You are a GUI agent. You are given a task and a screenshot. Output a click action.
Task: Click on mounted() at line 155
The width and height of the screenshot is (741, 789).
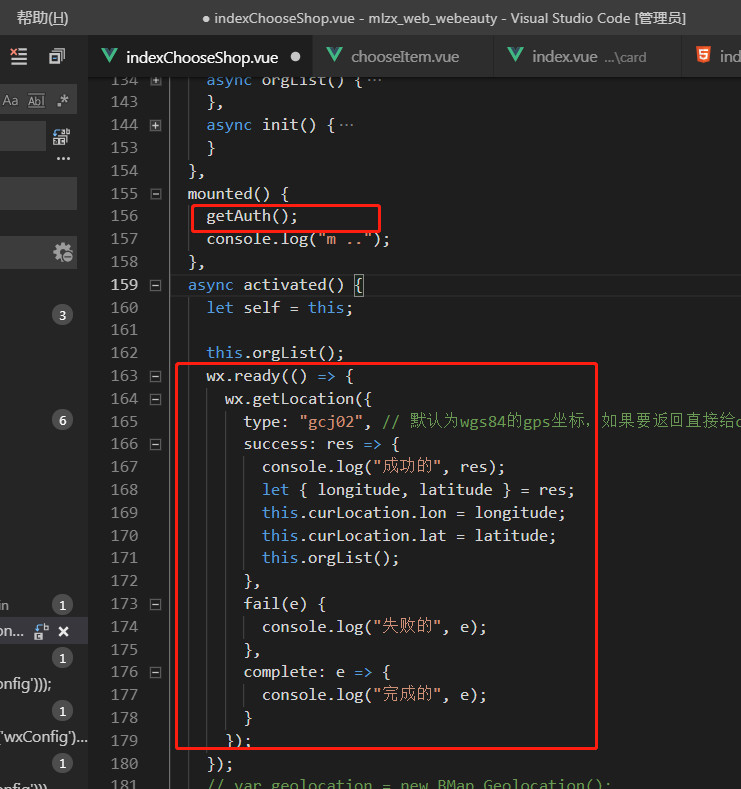coord(238,194)
